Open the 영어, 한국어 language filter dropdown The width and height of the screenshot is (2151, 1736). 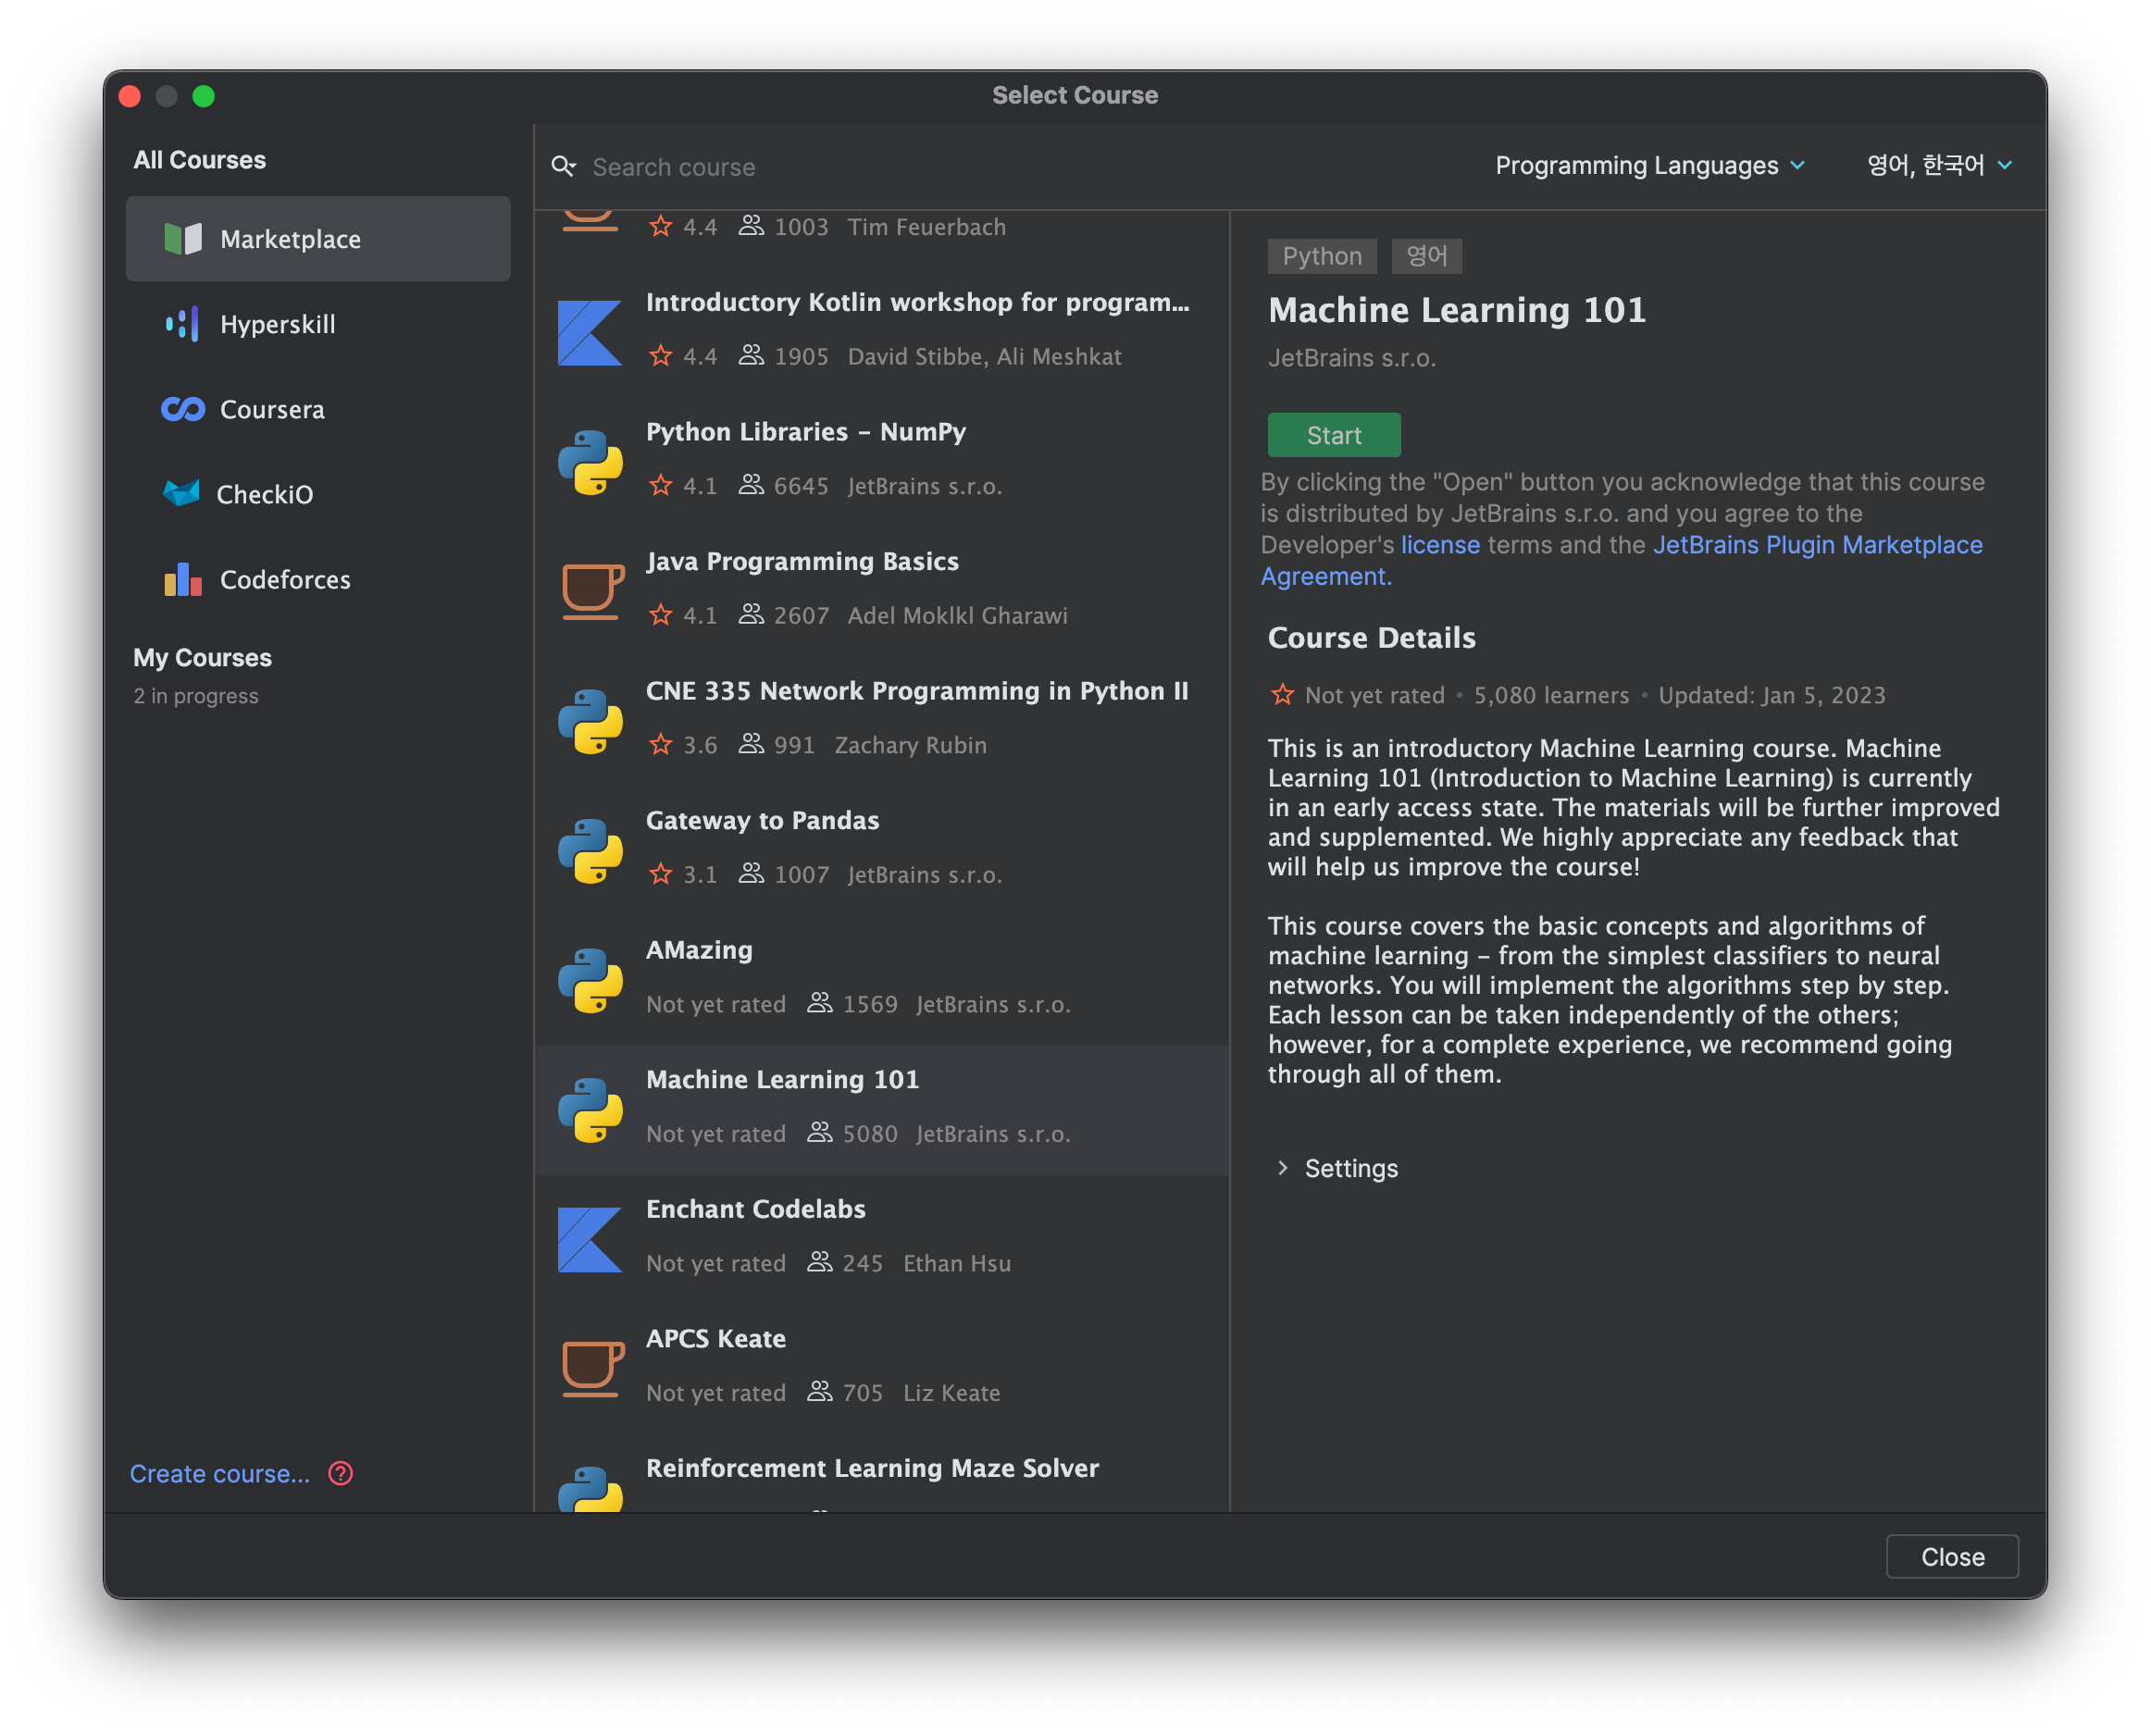coord(1938,165)
